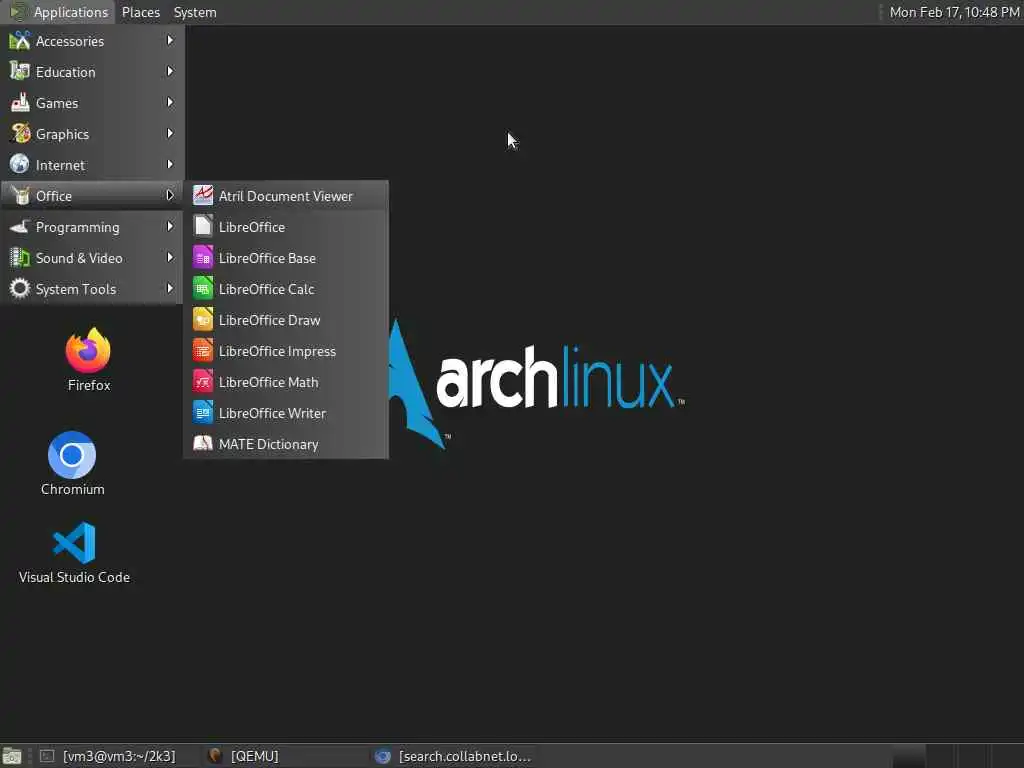The image size is (1024, 768).
Task: Click the terminal icon in the taskbar
Action: (x=47, y=756)
